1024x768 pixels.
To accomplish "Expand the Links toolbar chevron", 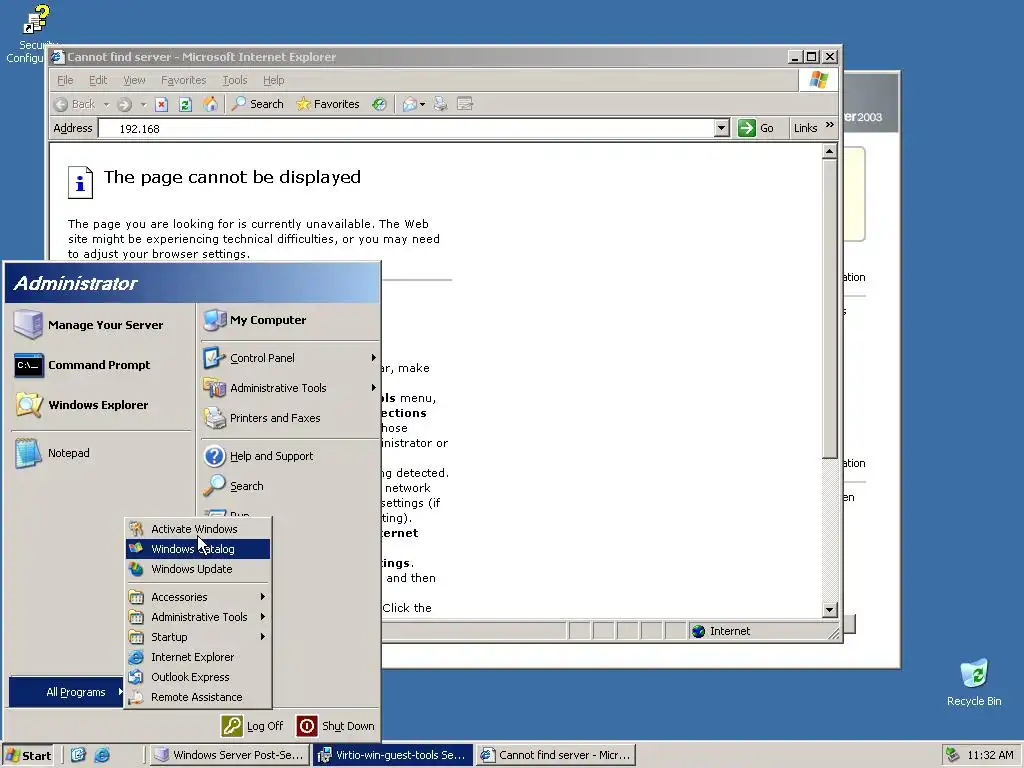I will click(830, 125).
